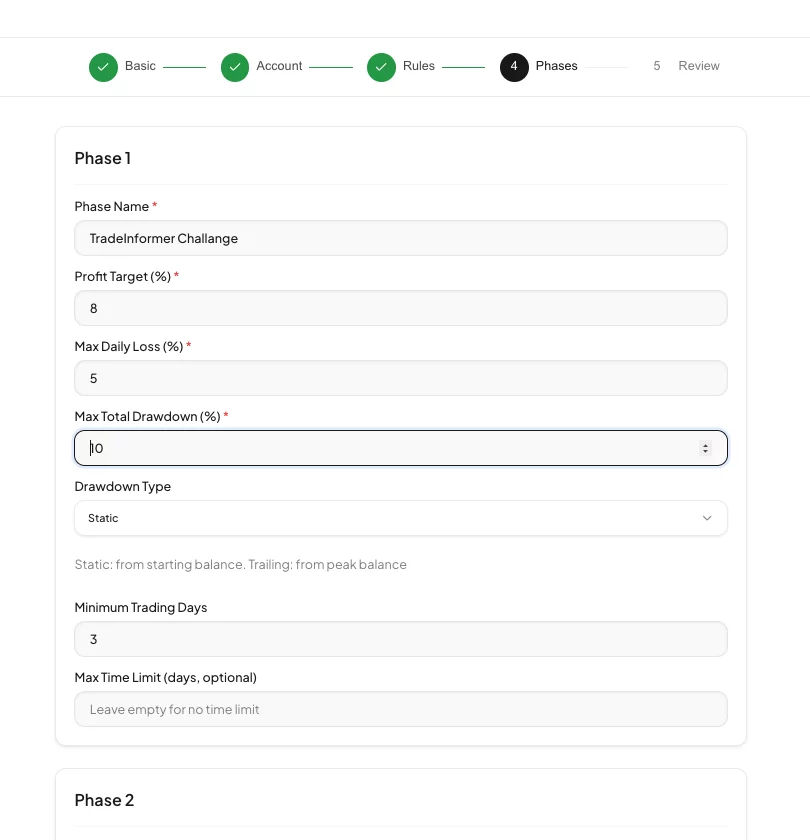Click the Max Daily Loss input field
The image size is (810, 840).
pyautogui.click(x=400, y=378)
